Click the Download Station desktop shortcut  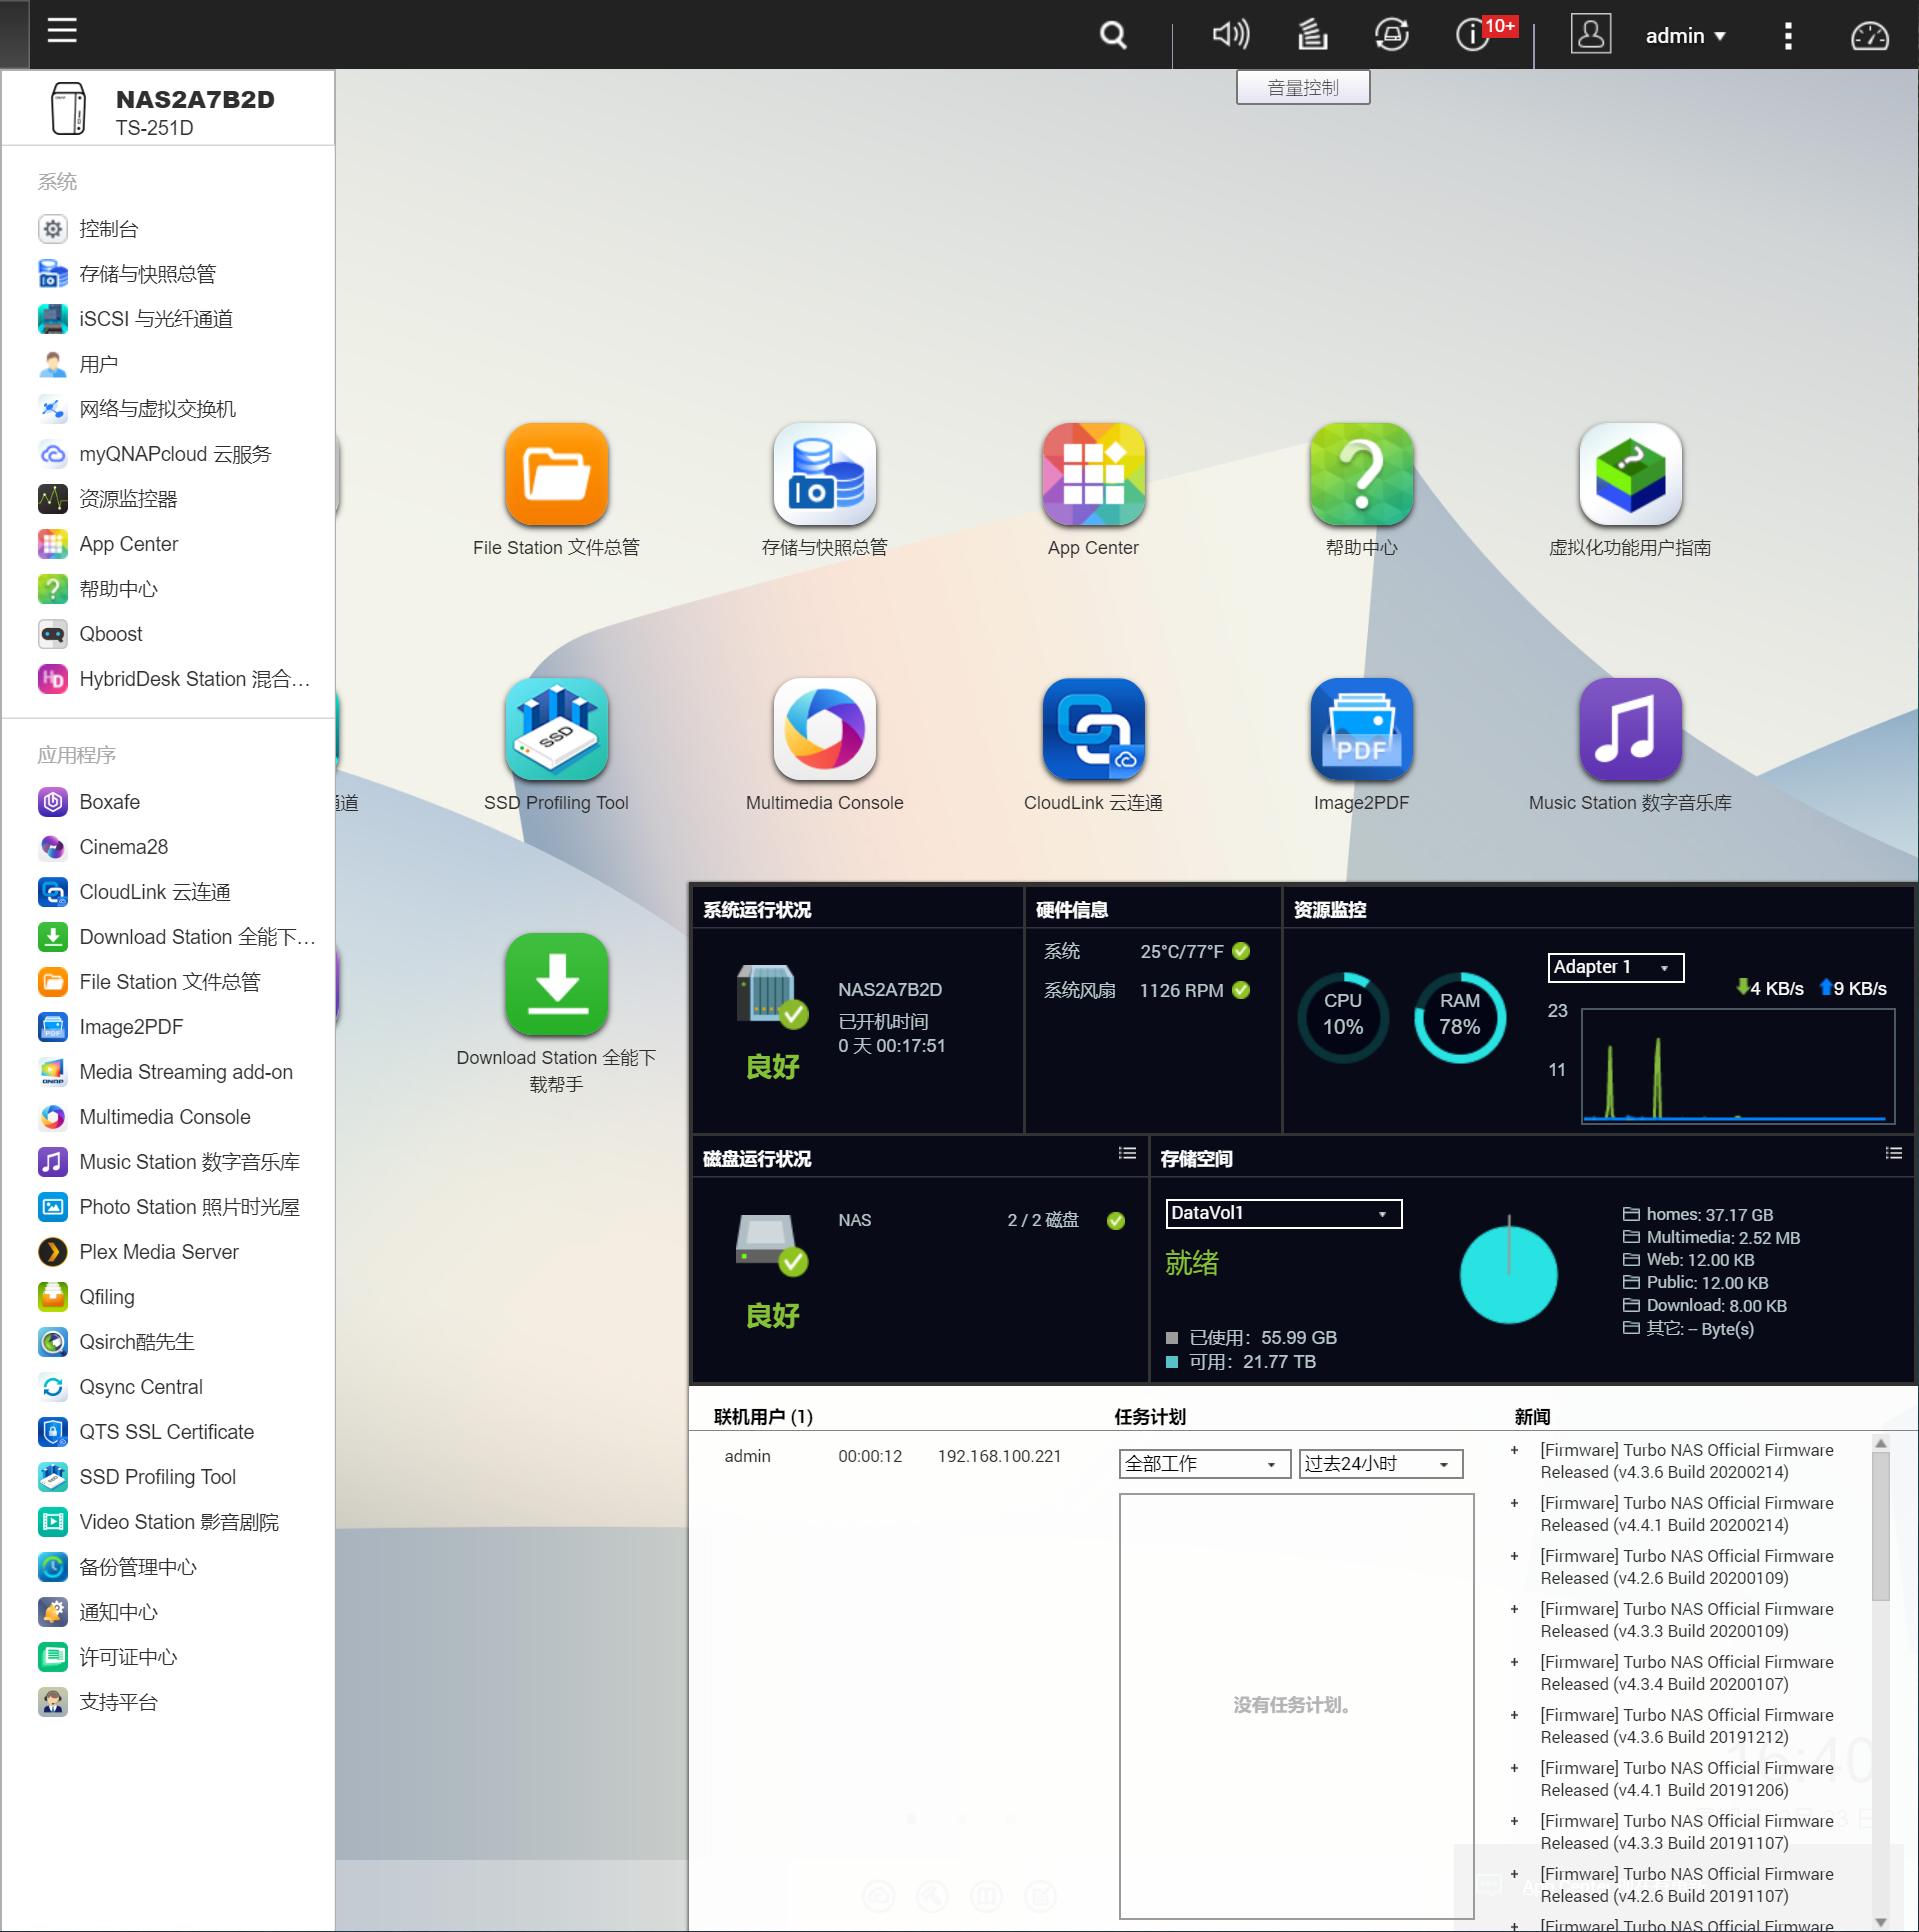556,985
